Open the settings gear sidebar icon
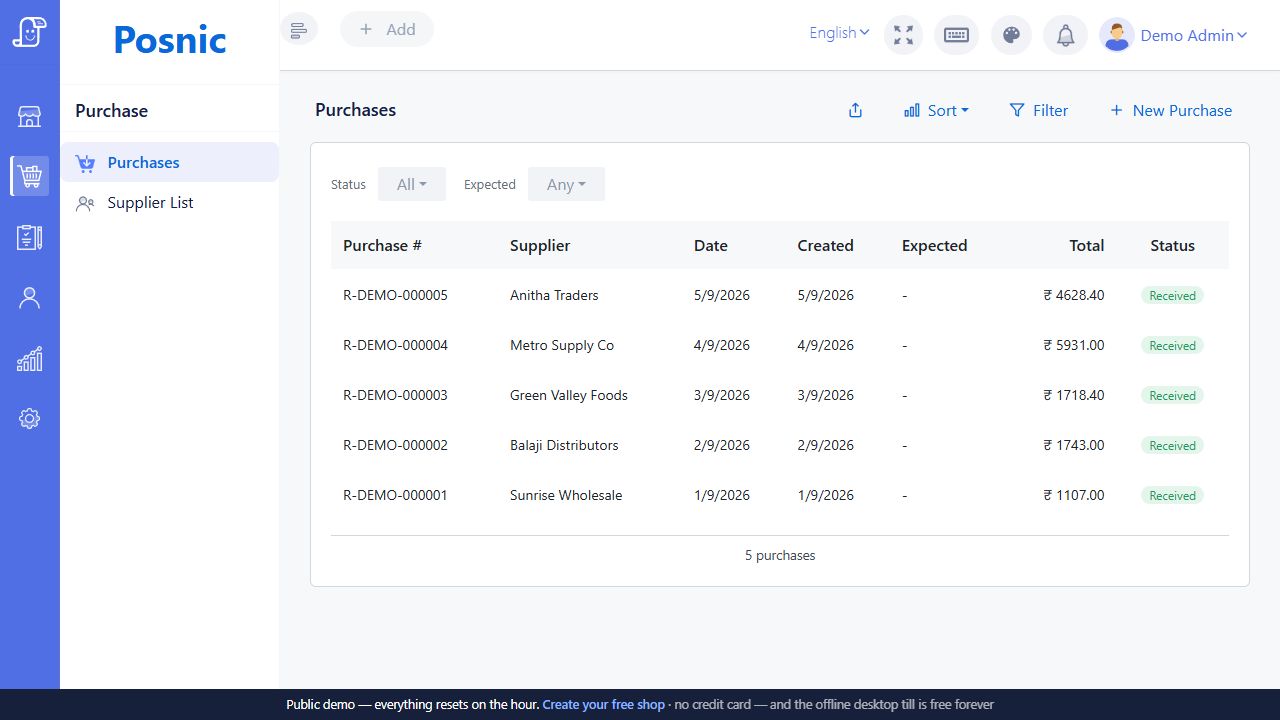The width and height of the screenshot is (1280, 720). [x=30, y=419]
